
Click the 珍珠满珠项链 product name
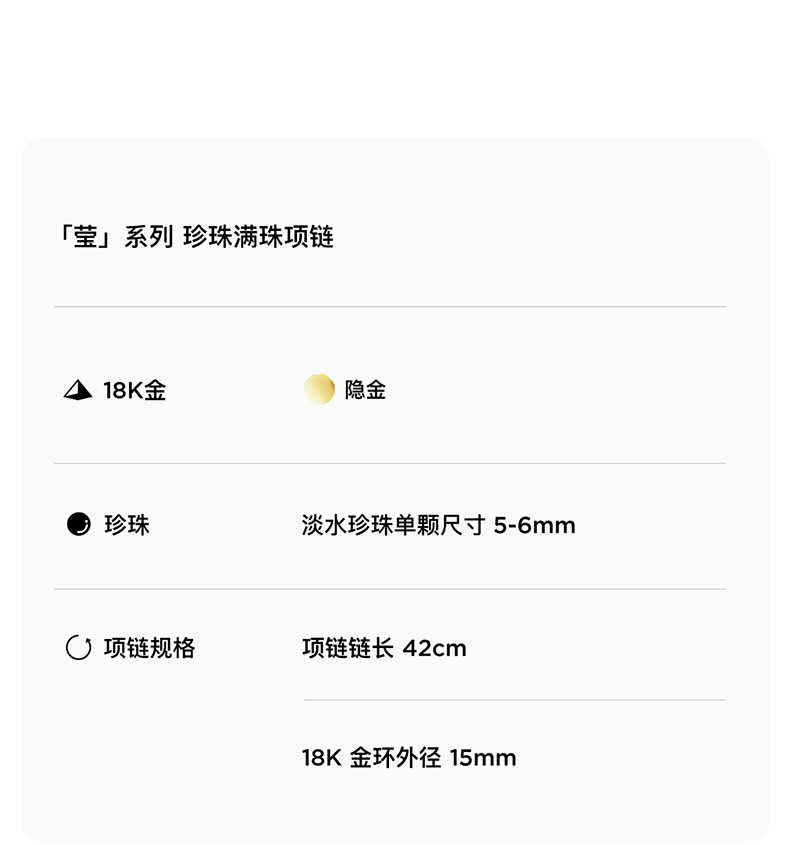(x=258, y=237)
